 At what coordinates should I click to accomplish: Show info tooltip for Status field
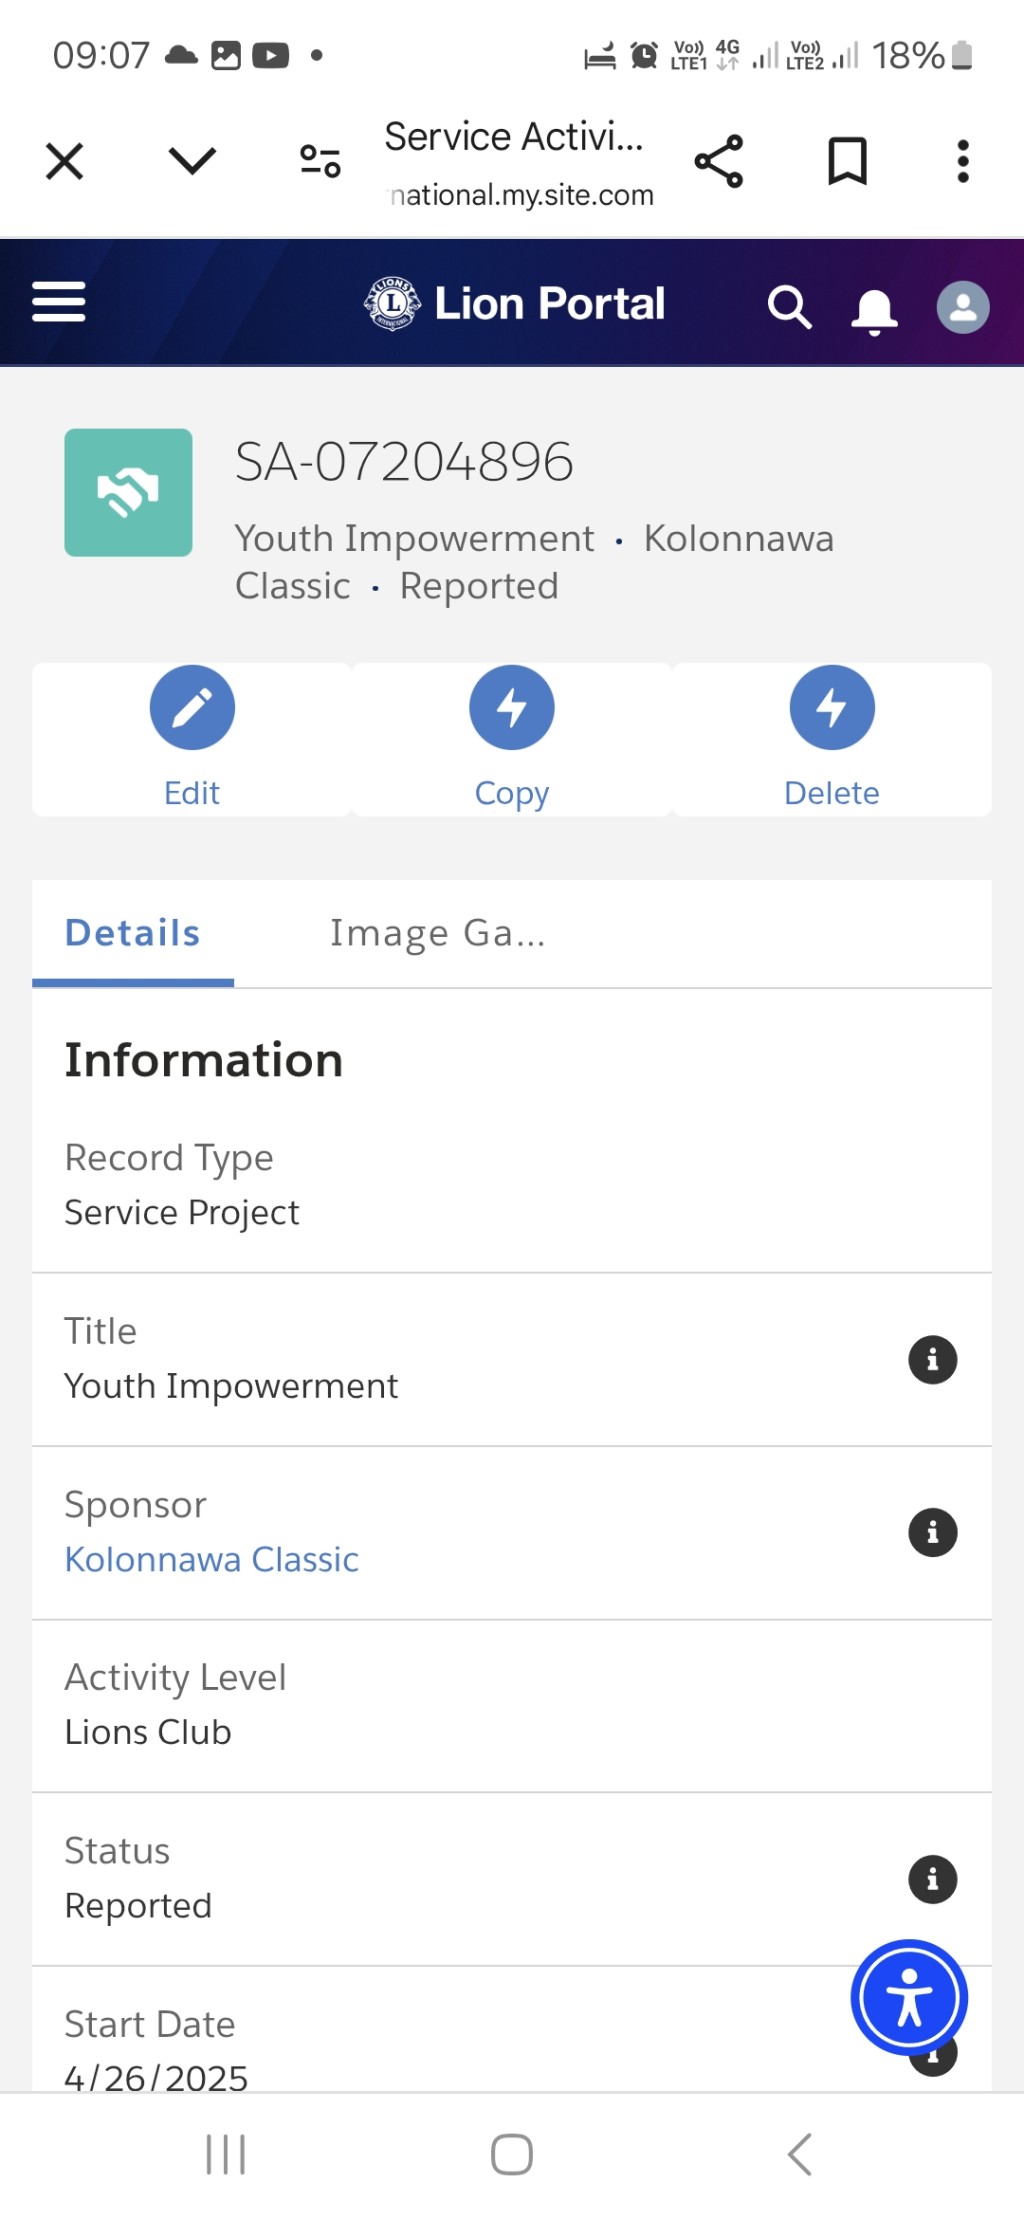(x=932, y=1880)
